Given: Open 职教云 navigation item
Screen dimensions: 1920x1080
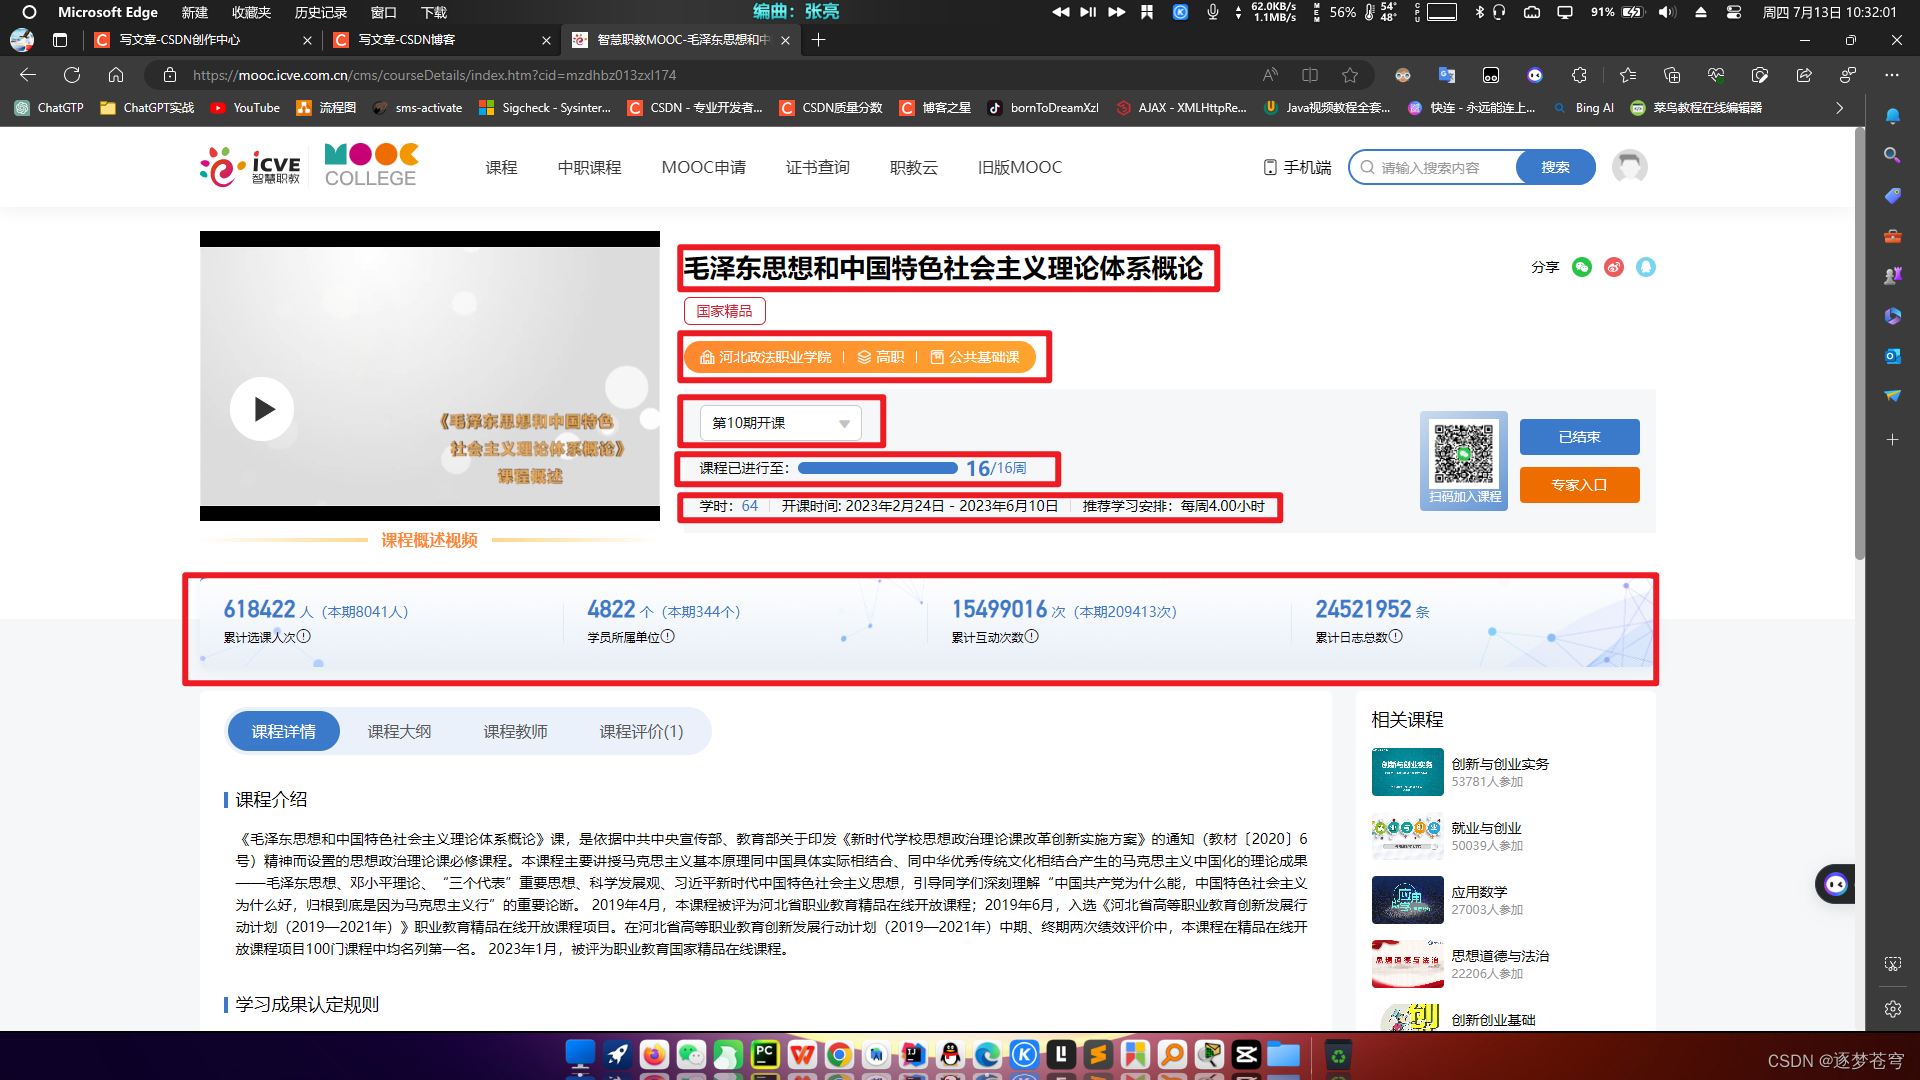Looking at the screenshot, I should (x=913, y=167).
